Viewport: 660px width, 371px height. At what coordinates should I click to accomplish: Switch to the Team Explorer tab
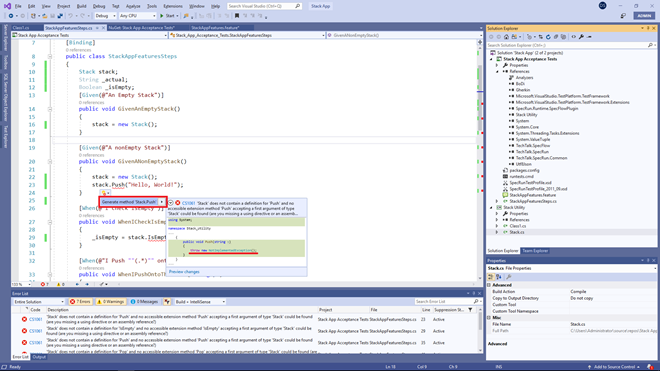pos(535,251)
